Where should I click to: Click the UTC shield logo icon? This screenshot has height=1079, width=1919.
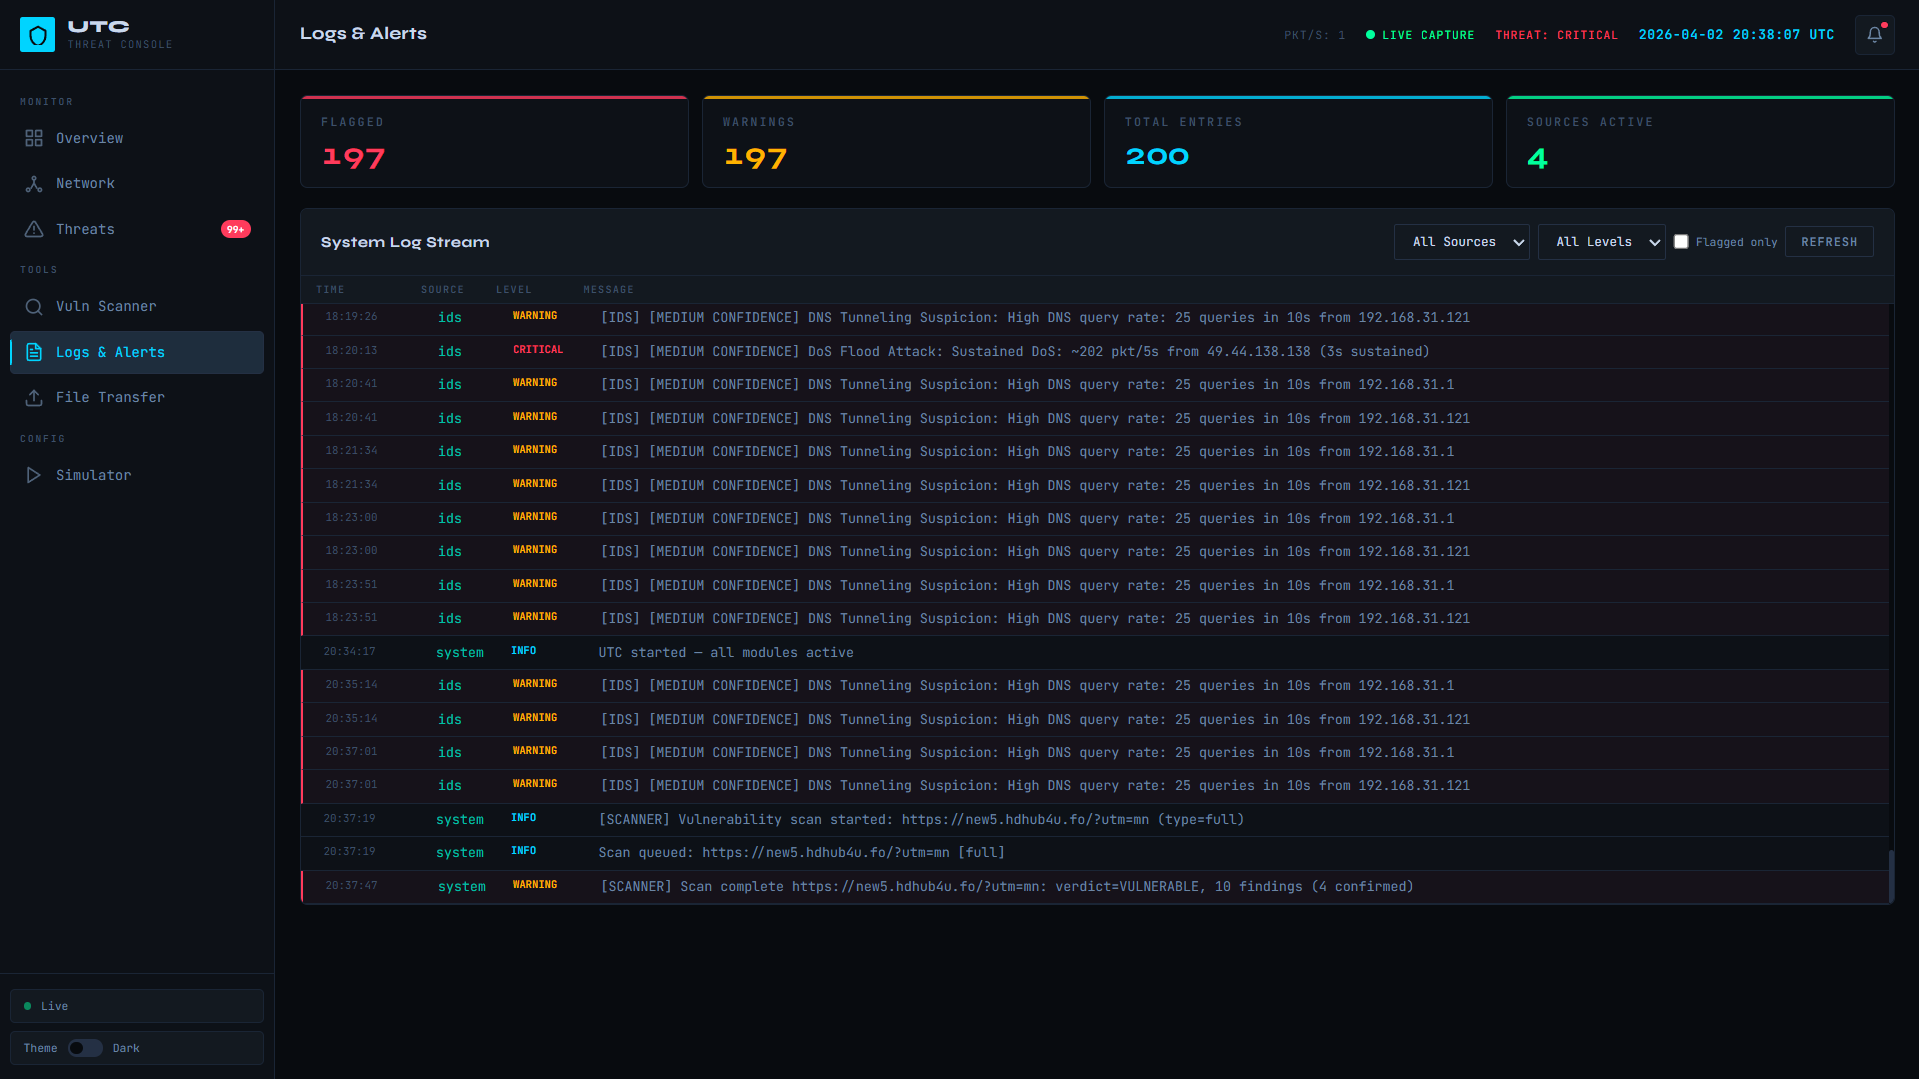pos(37,35)
